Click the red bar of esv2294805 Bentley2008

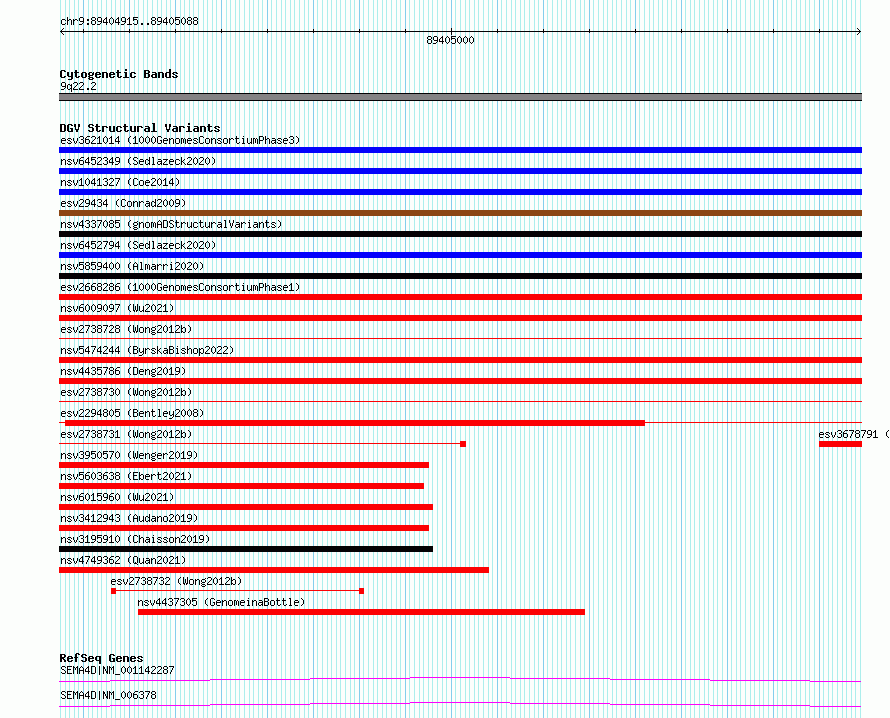pos(355,423)
